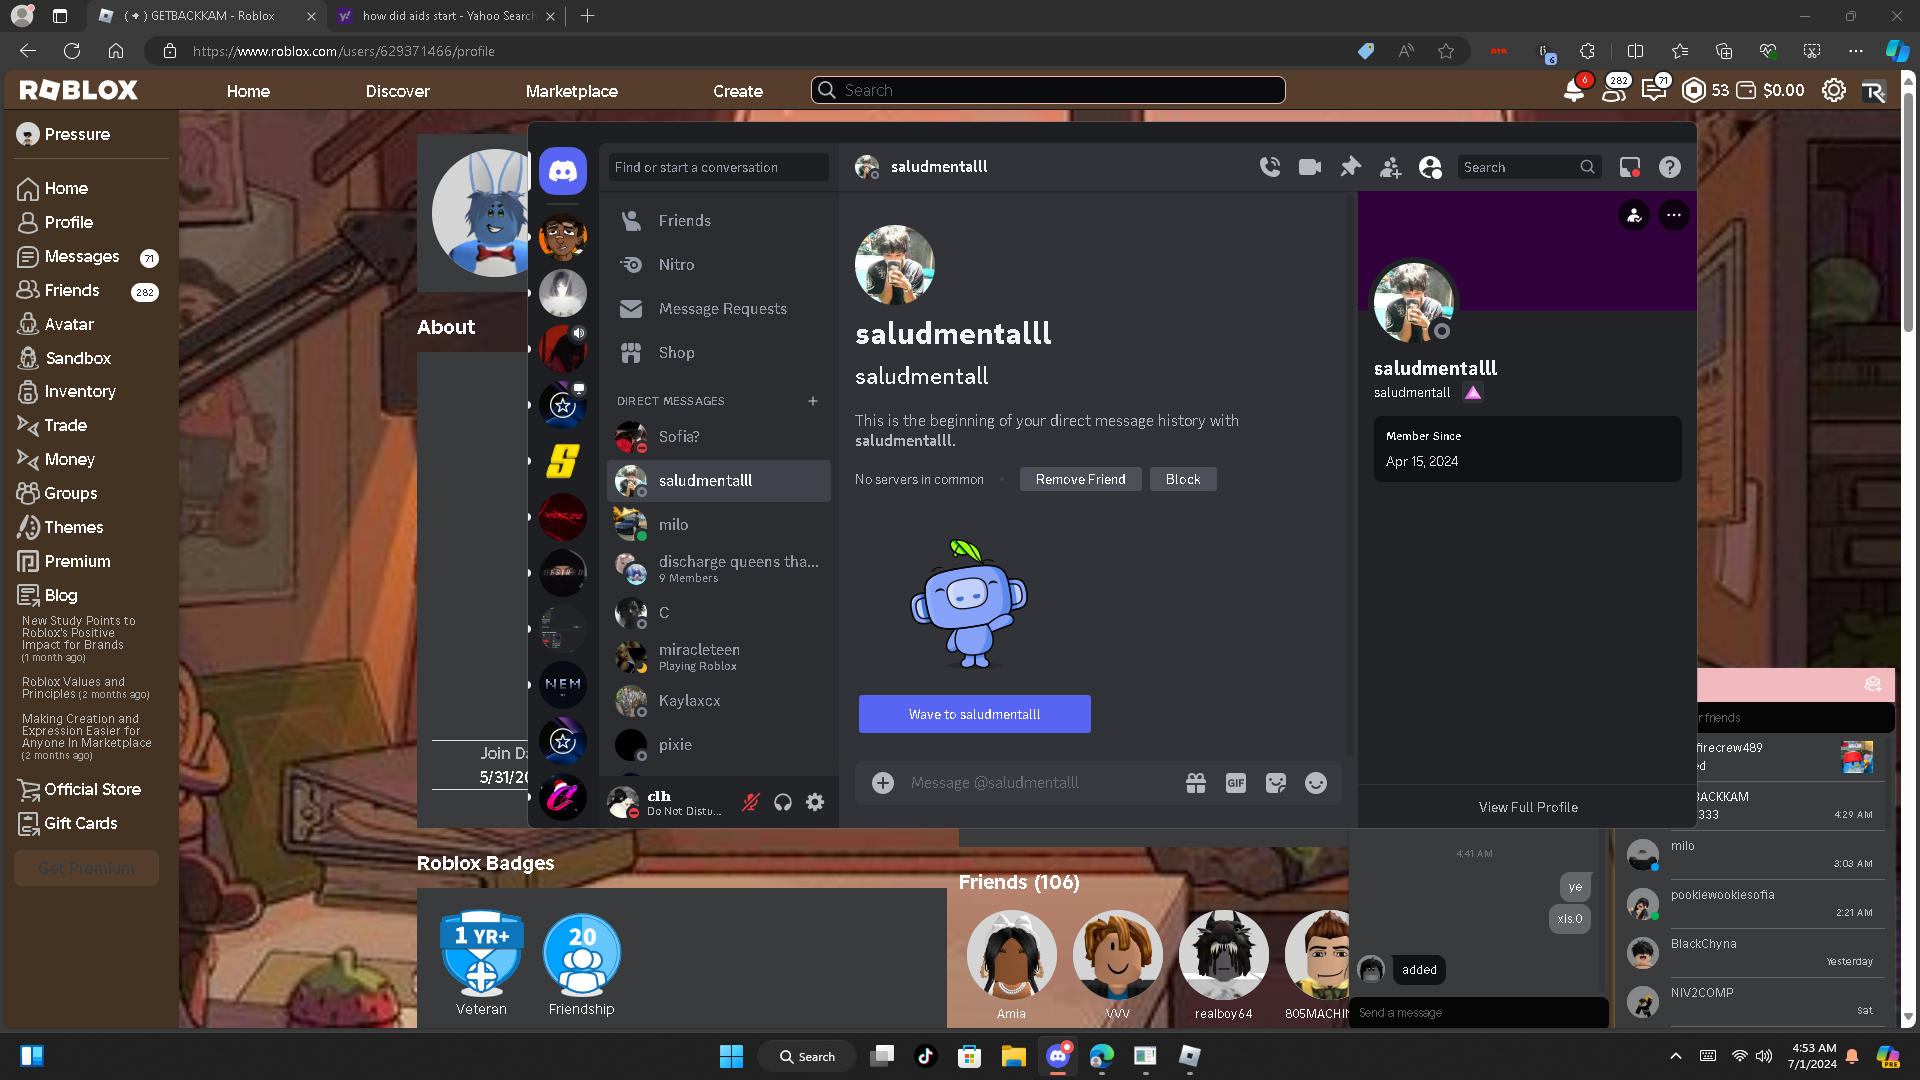
Task: Open realboy64 Roblox friend avatar
Action: [x=1223, y=956]
